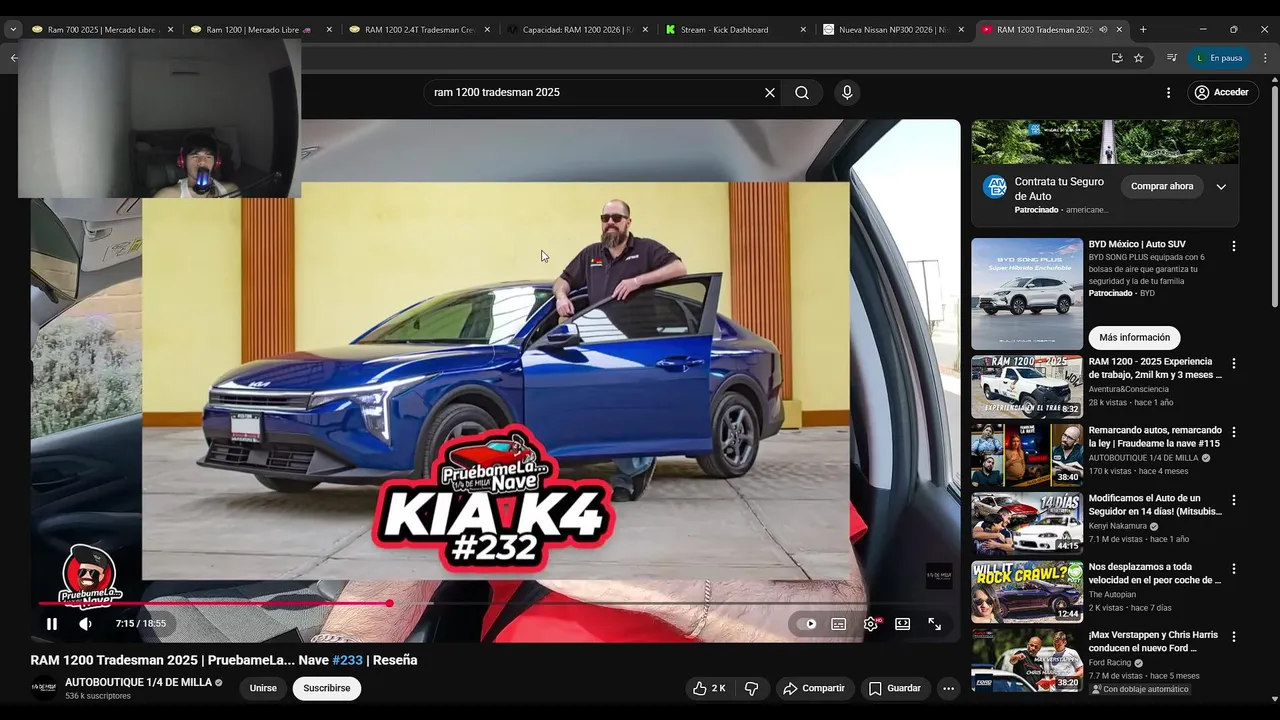Click the progress bar scrubber dot

[389, 603]
